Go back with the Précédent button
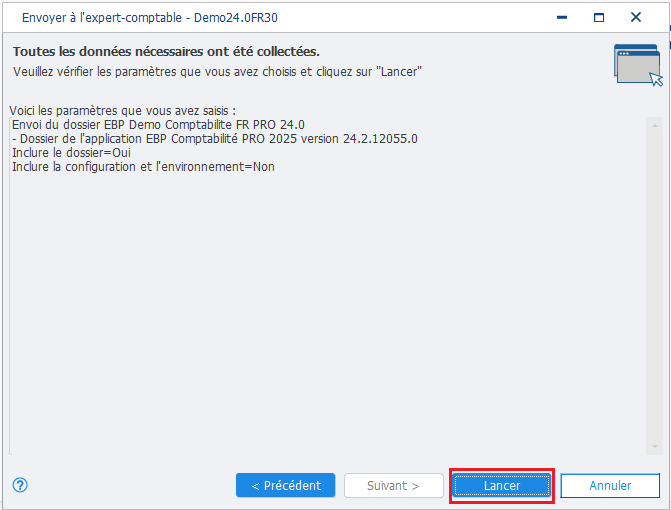 click(285, 486)
